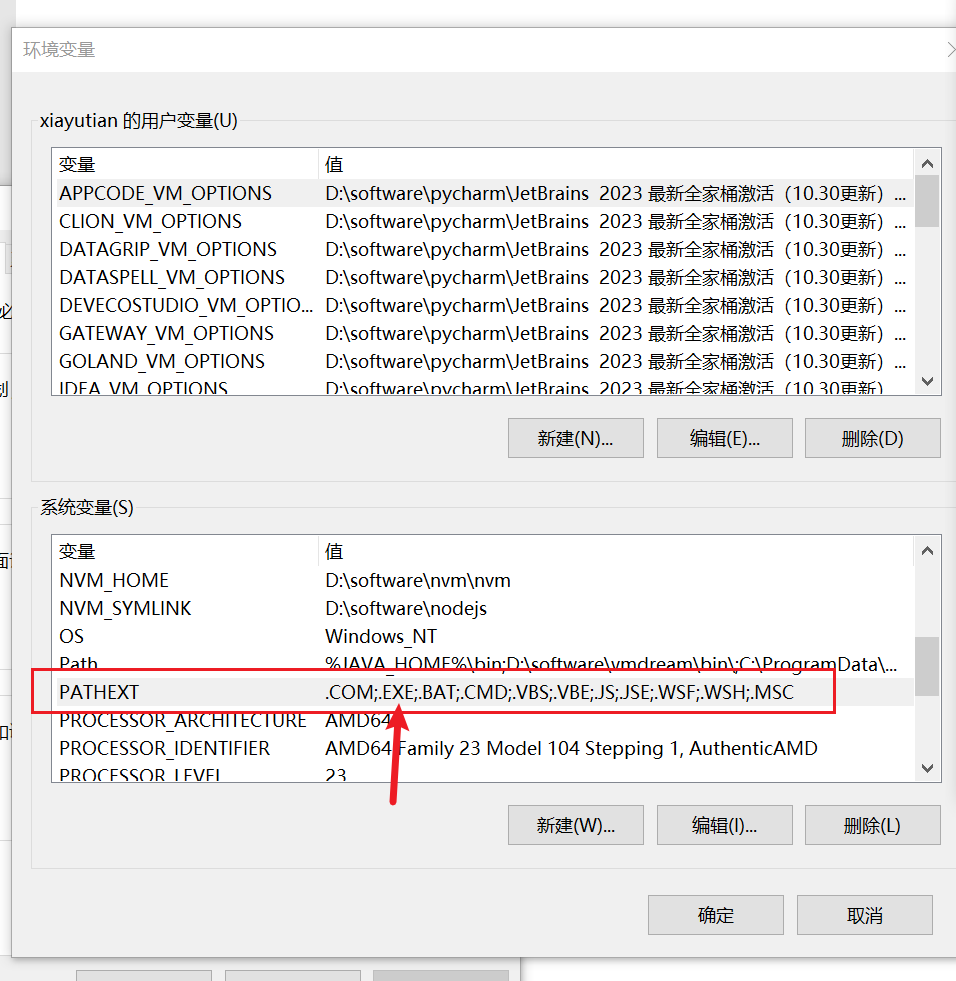Click the user variables scrollbar up arrow
This screenshot has width=956, height=981.
tap(927, 164)
